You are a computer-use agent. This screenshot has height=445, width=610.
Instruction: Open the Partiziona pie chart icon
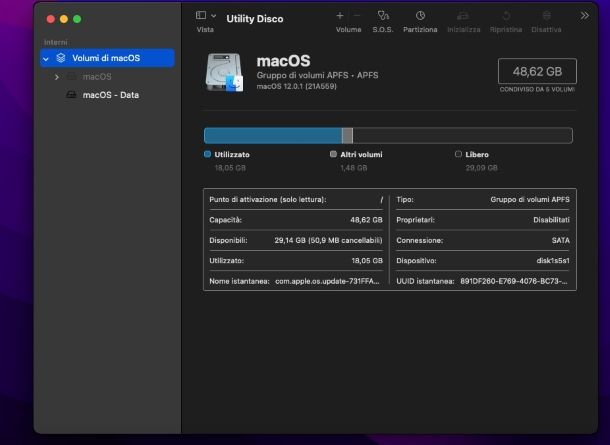click(420, 16)
